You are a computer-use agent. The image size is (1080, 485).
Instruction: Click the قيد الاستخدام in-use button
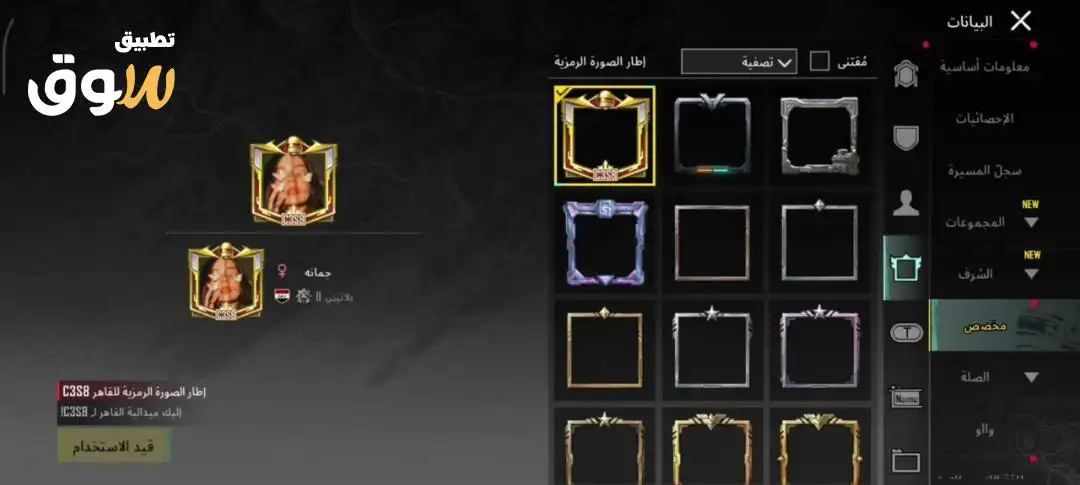114,446
